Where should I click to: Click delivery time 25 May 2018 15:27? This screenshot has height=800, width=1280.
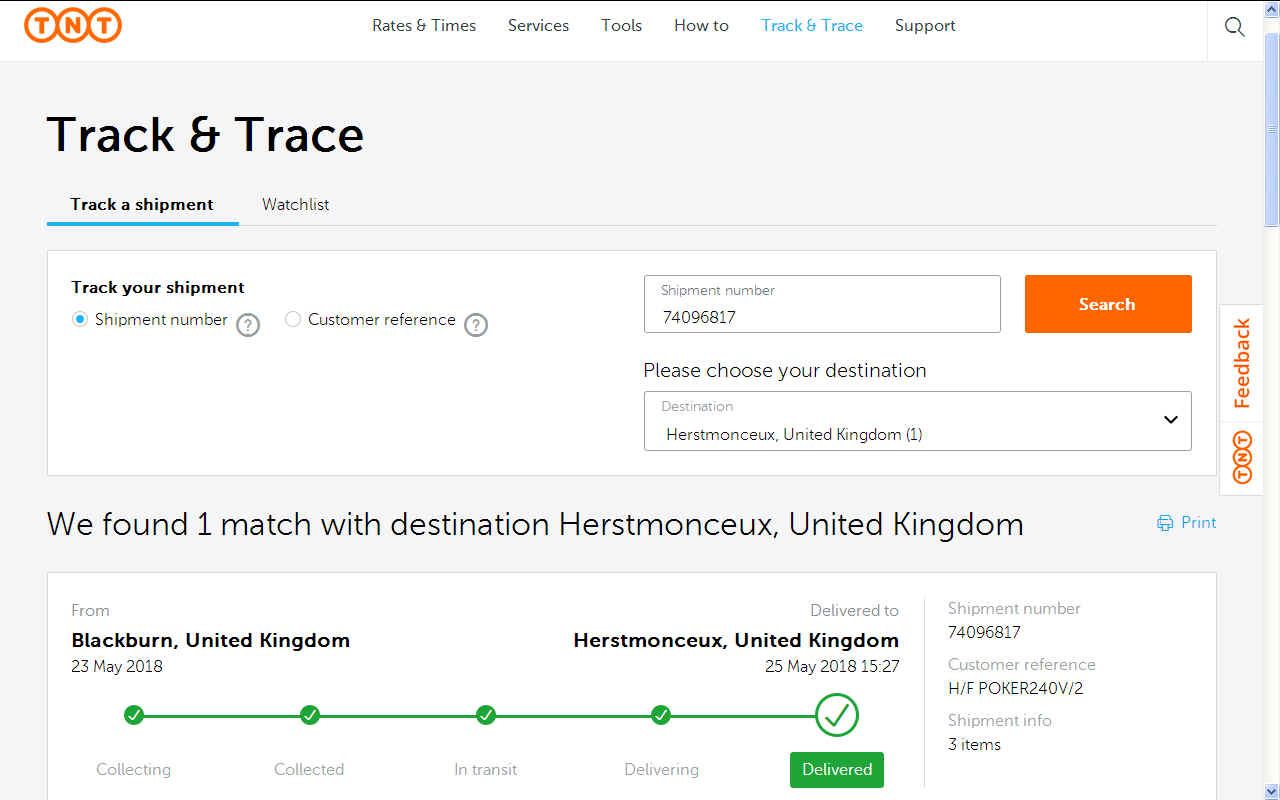[832, 667]
